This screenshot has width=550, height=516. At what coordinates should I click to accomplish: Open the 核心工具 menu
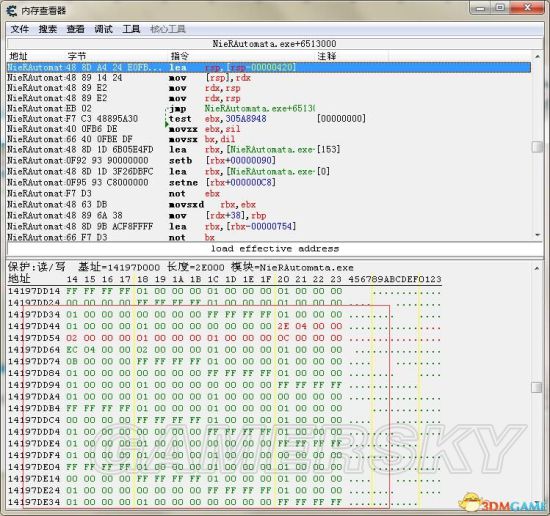pyautogui.click(x=168, y=29)
